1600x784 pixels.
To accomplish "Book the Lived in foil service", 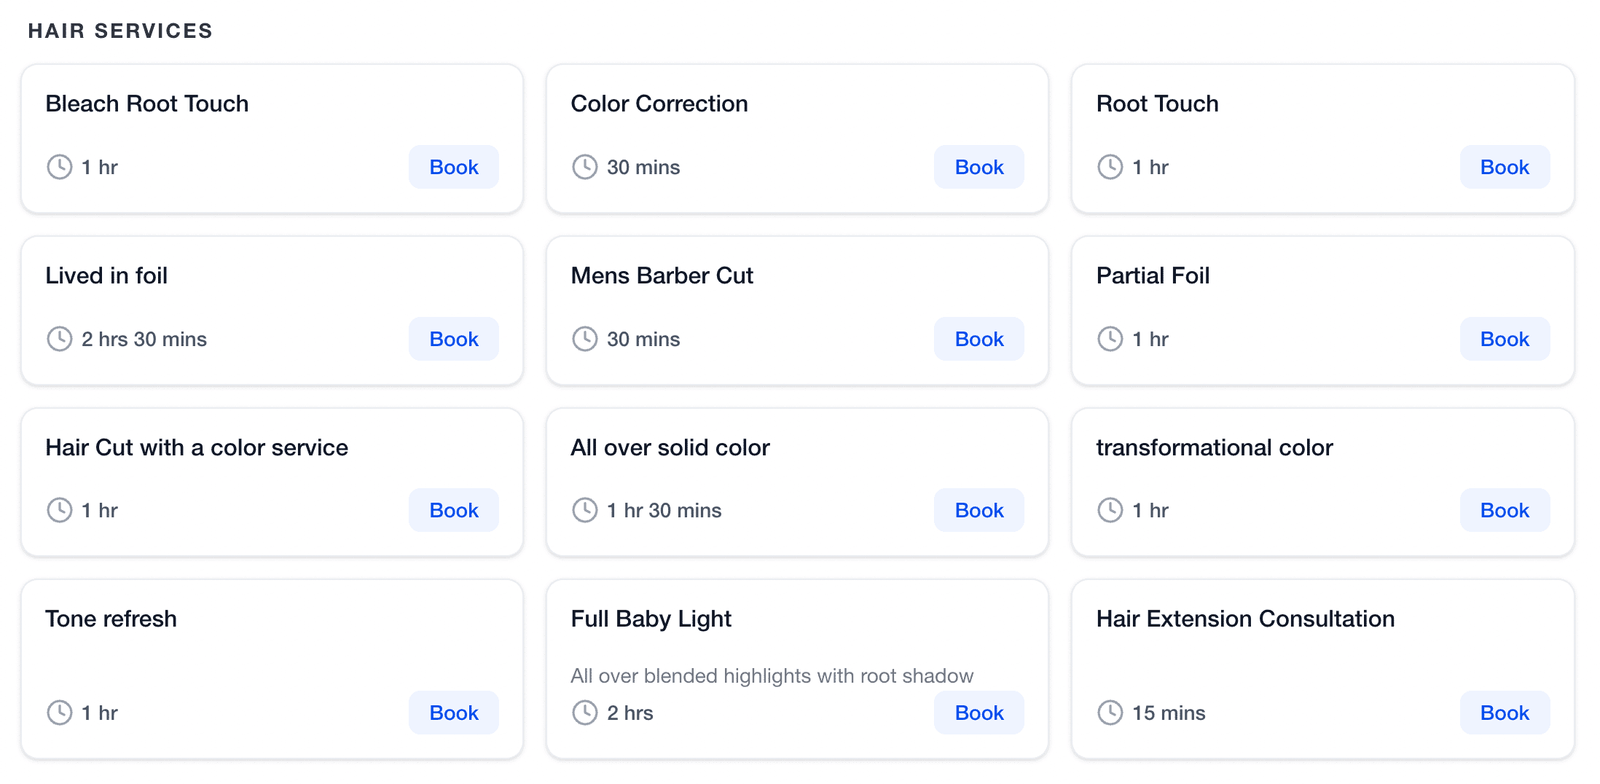I will 454,339.
